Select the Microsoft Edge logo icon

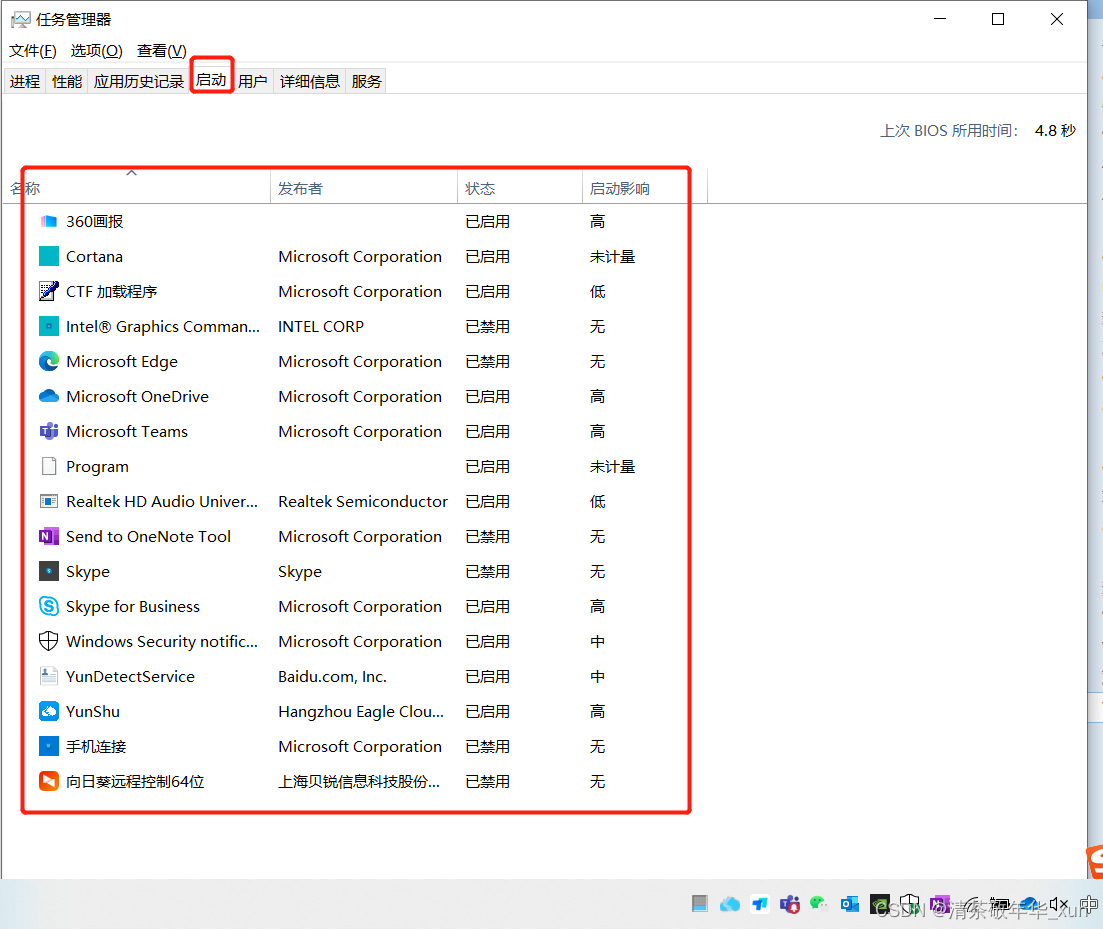[49, 361]
